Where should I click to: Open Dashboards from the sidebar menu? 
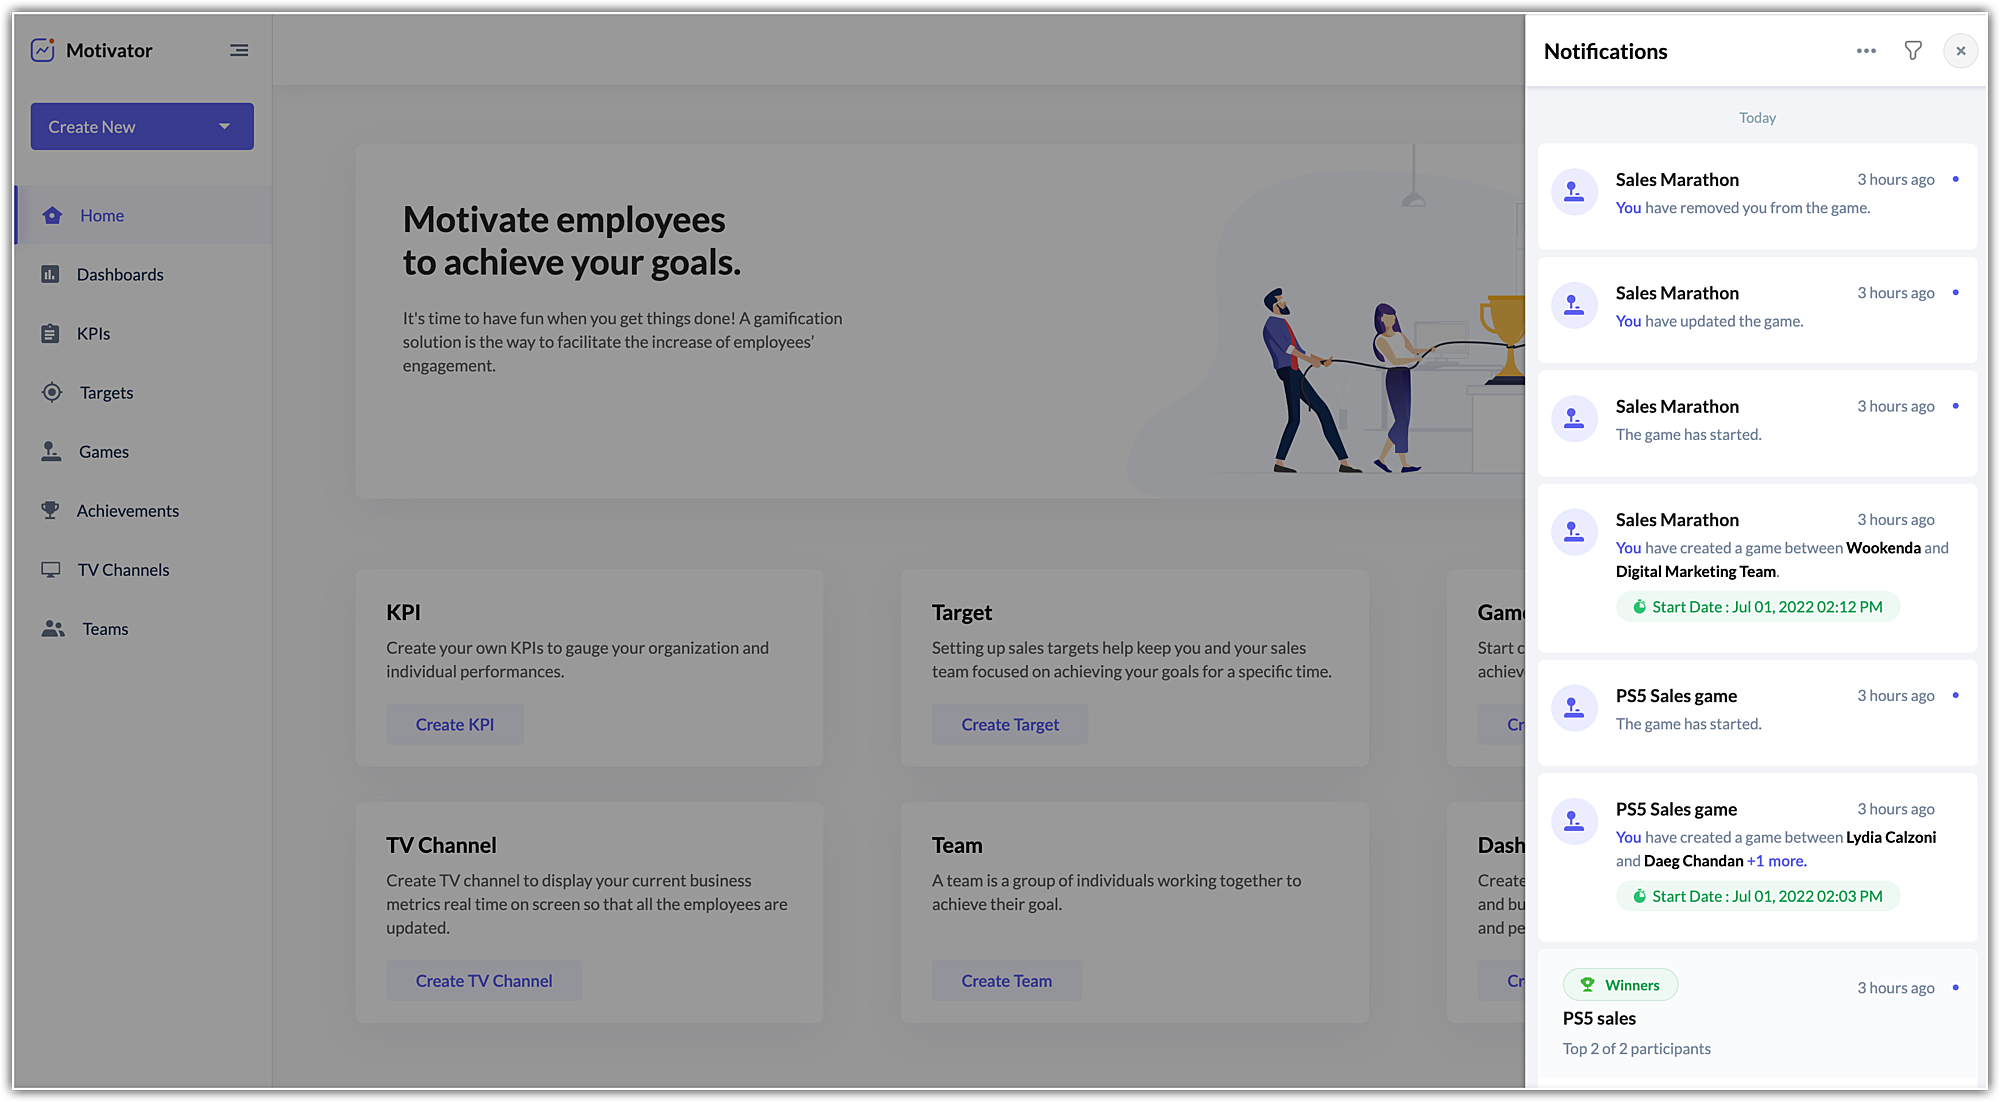[x=119, y=275]
